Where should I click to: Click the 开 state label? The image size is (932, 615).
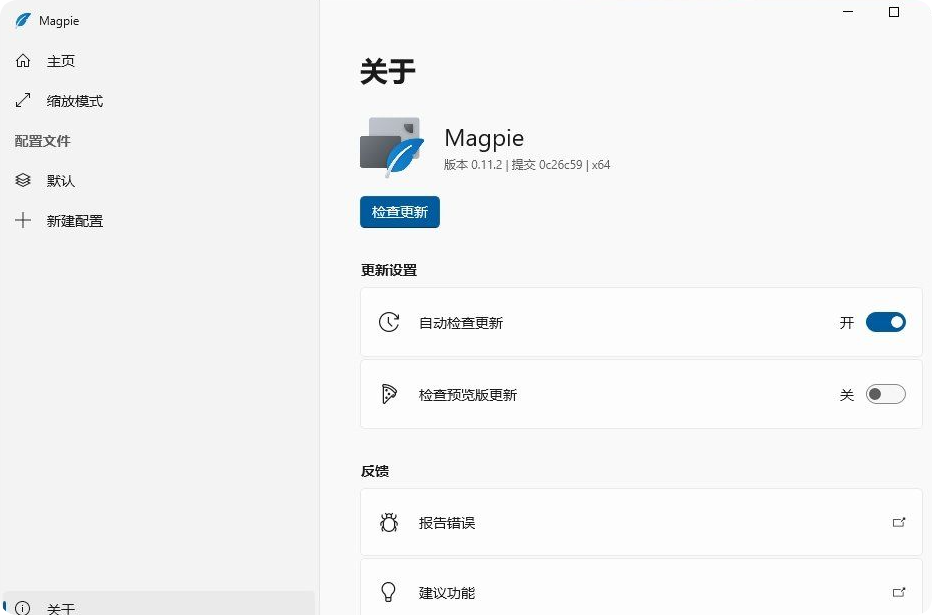pyautogui.click(x=846, y=323)
